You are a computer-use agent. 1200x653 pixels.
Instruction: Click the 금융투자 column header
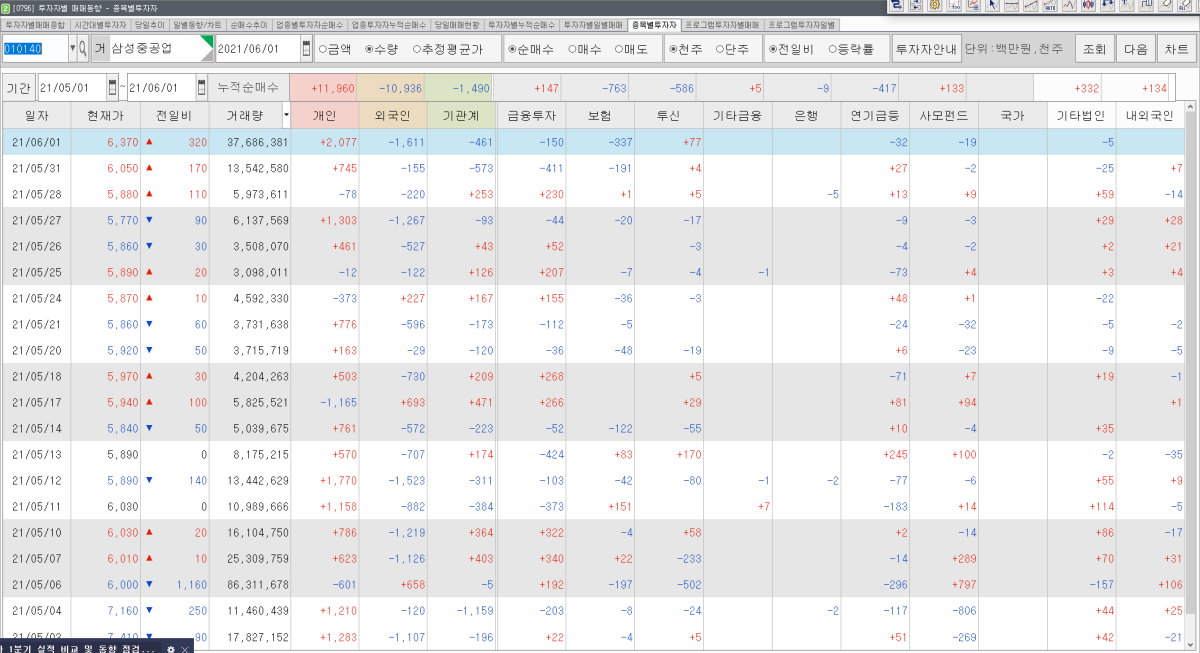pyautogui.click(x=530, y=115)
